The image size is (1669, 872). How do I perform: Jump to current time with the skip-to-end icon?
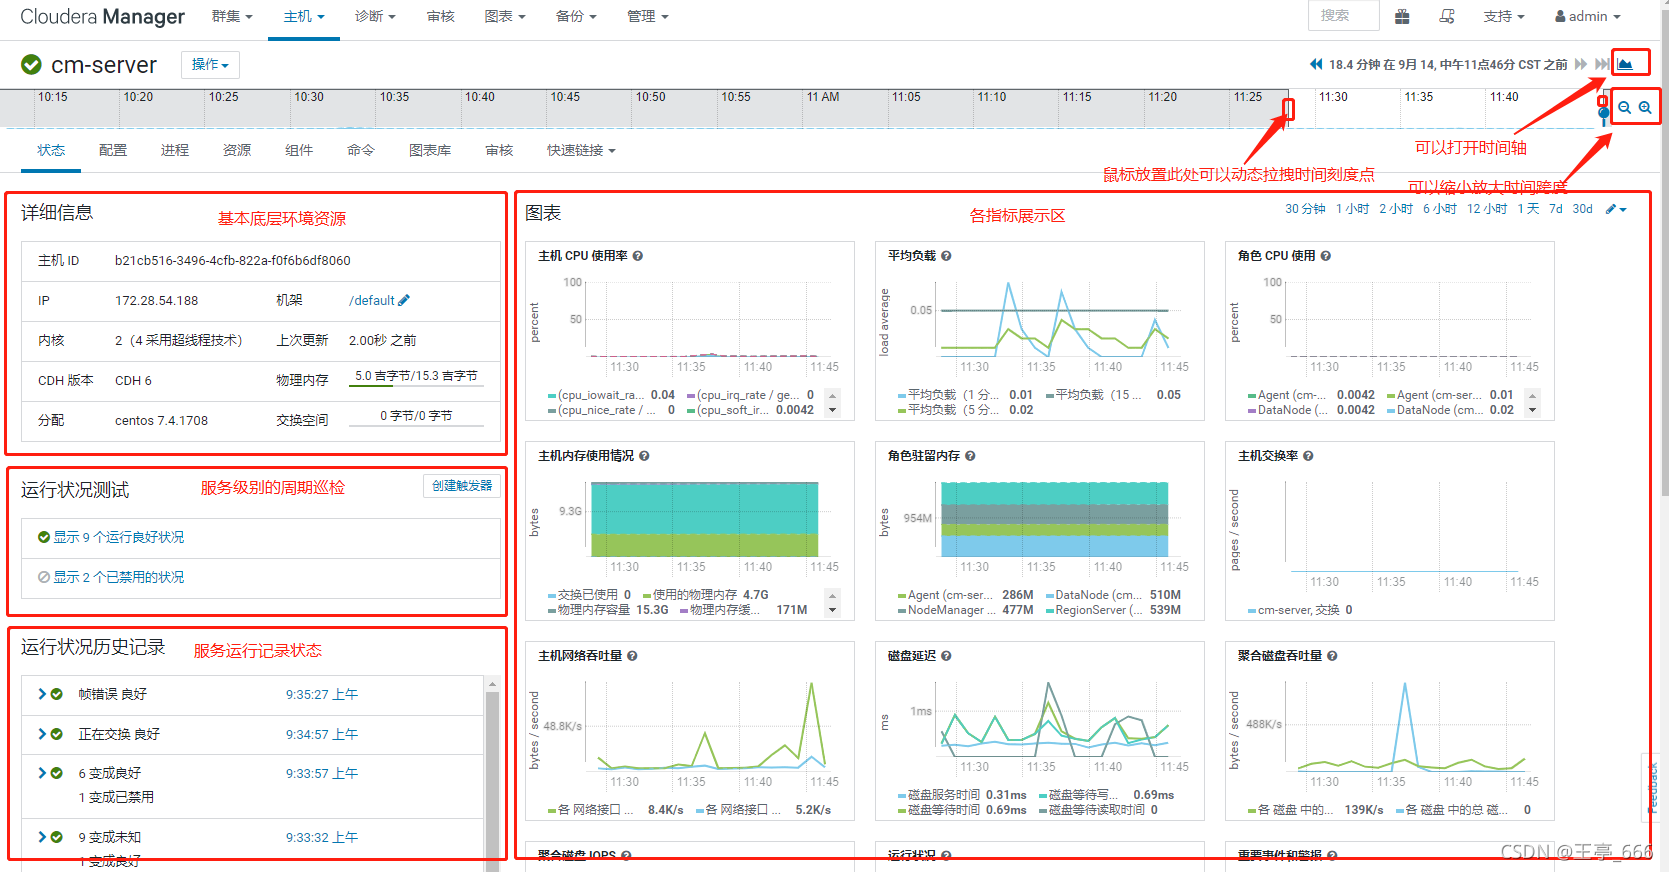pos(1602,64)
